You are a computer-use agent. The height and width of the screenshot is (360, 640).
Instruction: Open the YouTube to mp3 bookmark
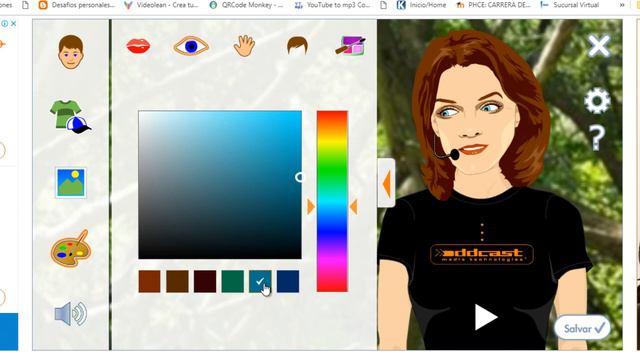(x=332, y=5)
